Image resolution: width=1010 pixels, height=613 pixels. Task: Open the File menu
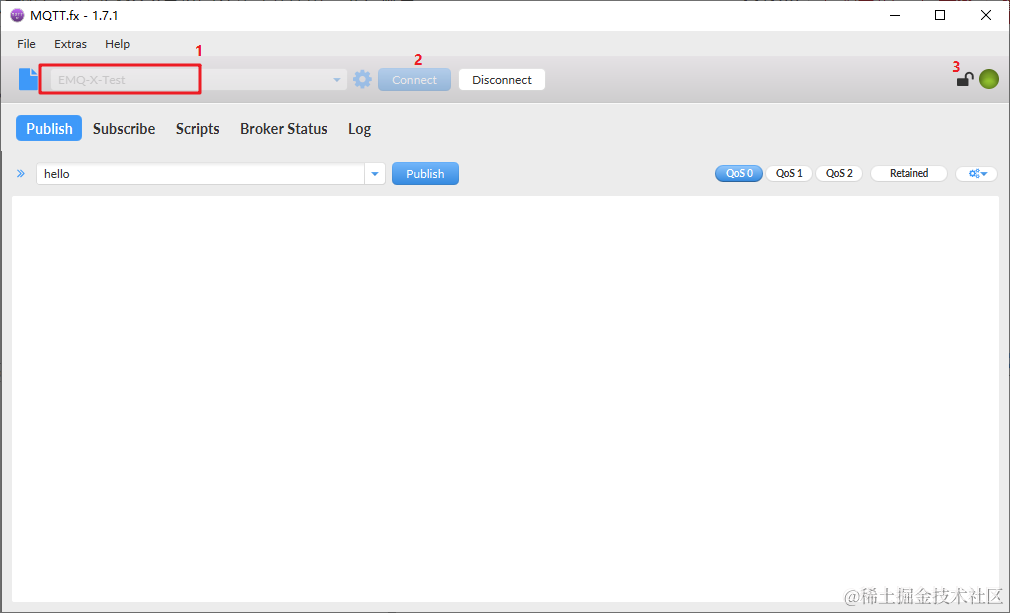click(26, 44)
